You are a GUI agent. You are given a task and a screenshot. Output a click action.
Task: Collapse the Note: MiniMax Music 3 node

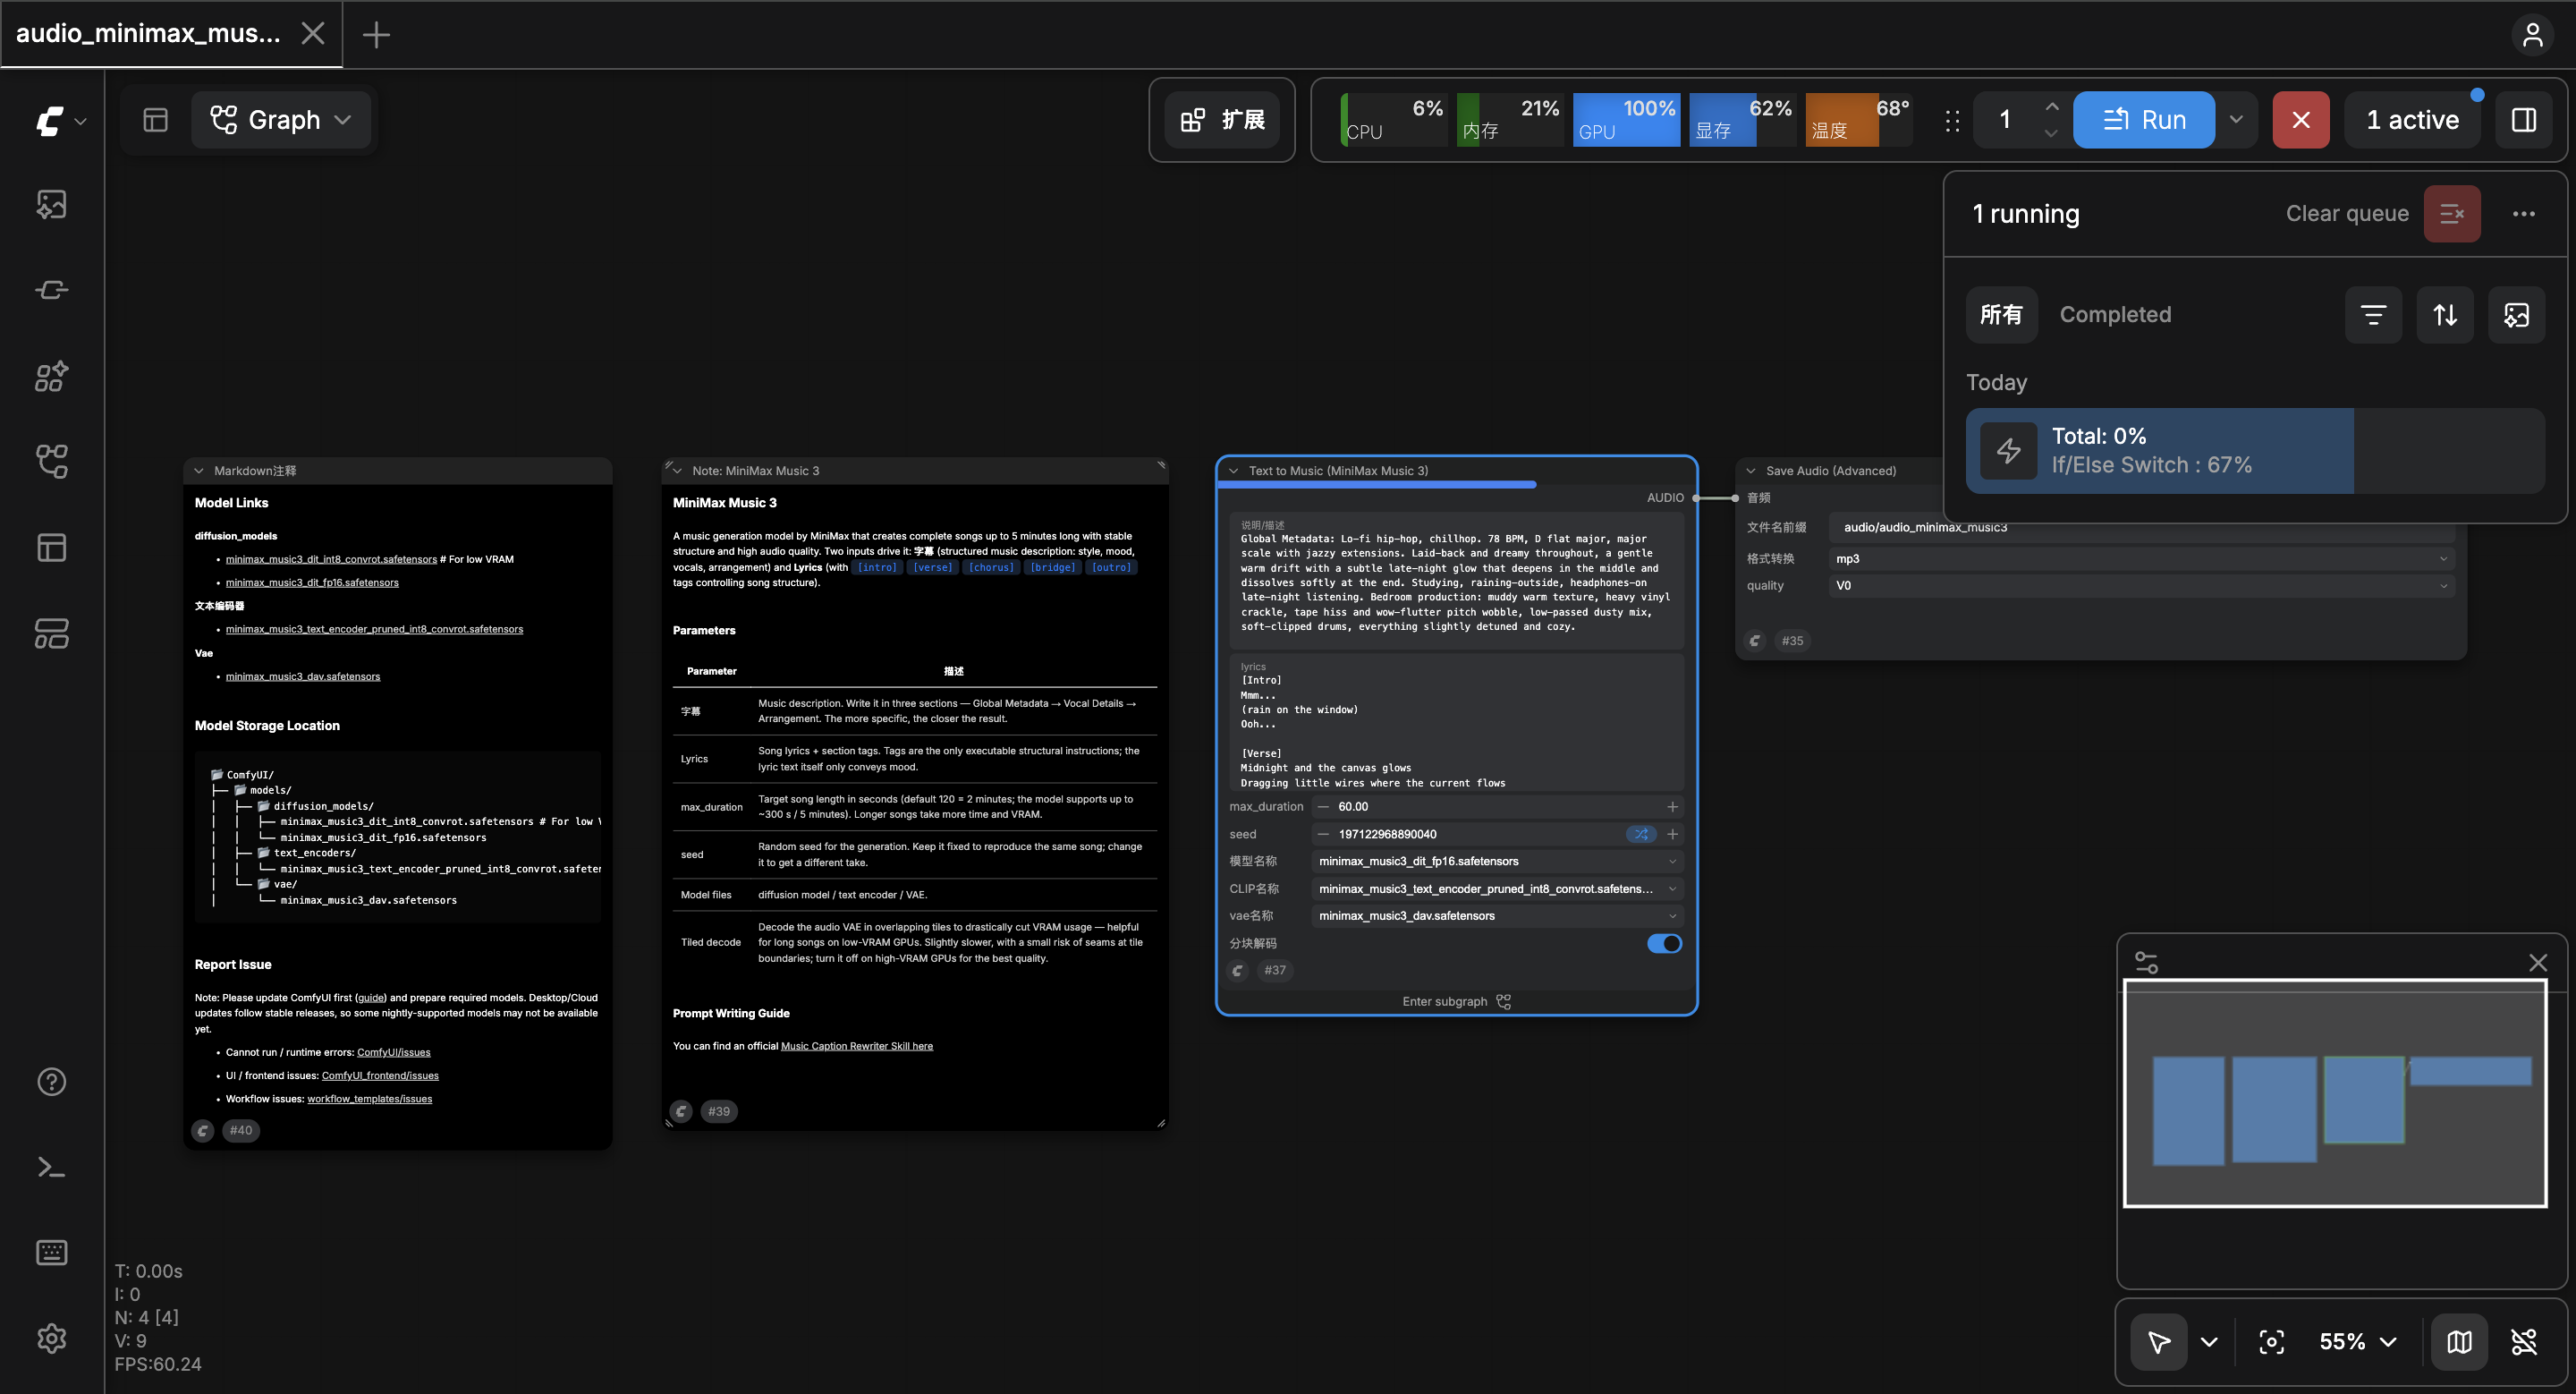(677, 471)
